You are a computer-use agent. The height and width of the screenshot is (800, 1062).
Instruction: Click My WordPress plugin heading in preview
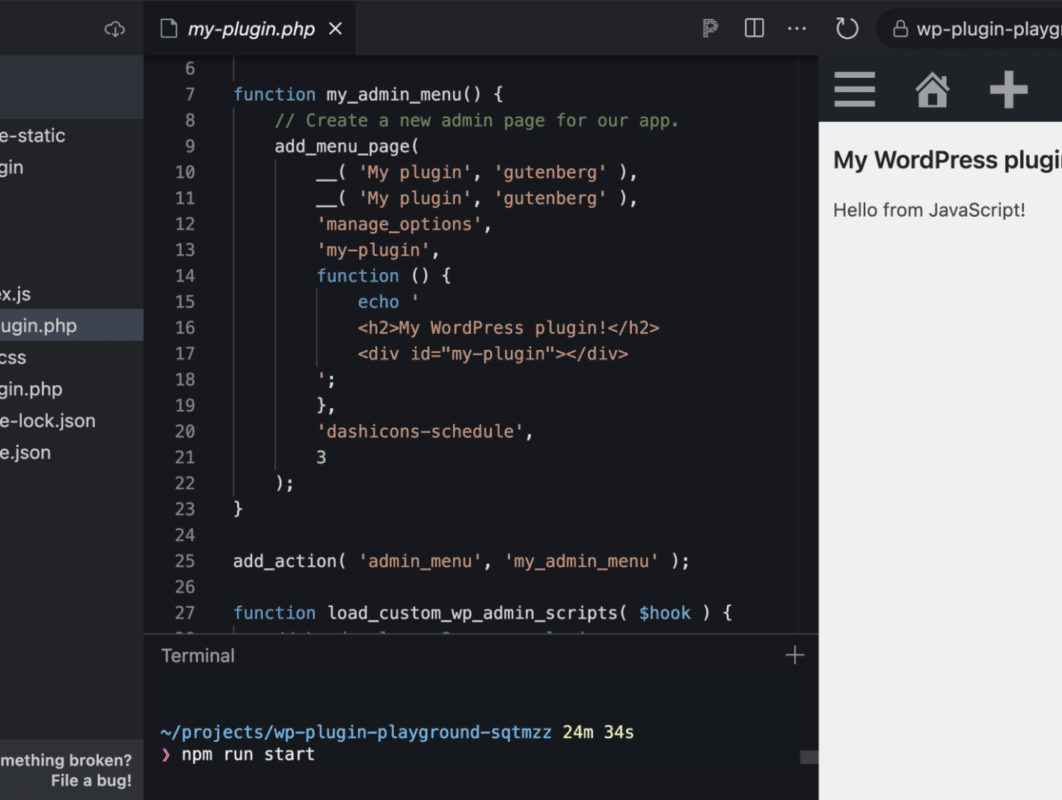[948, 160]
